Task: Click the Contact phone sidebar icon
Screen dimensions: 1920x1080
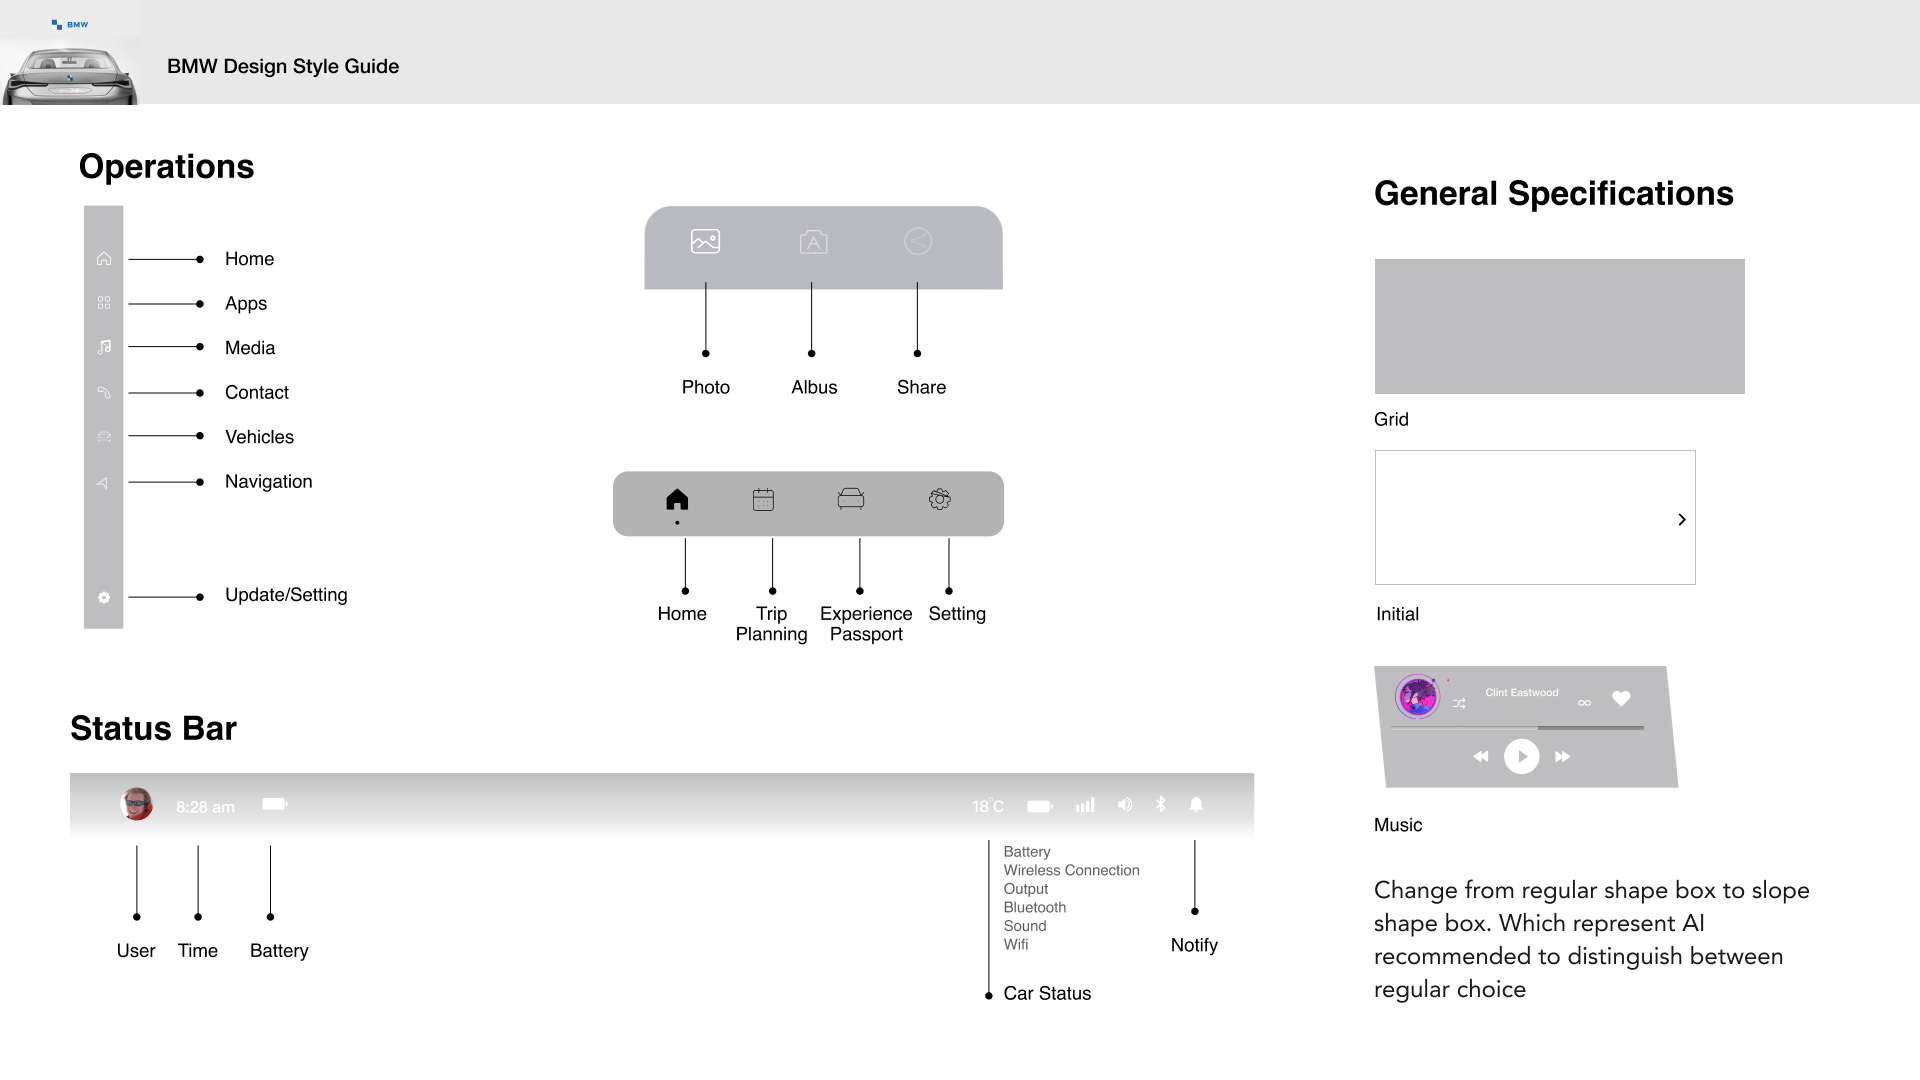Action: pyautogui.click(x=104, y=392)
